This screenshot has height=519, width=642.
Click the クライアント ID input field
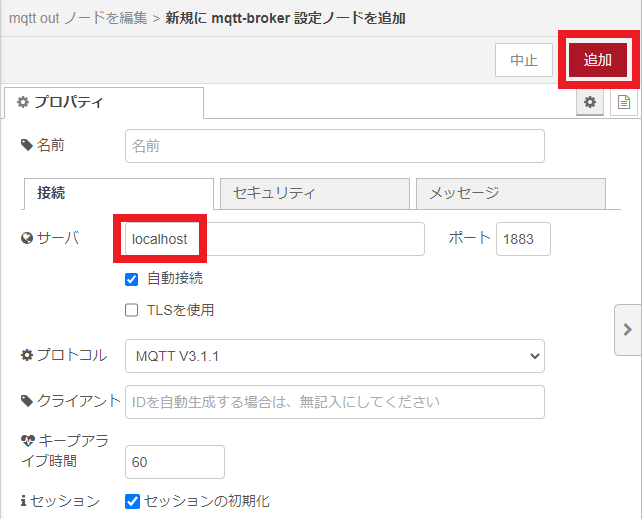pos(335,402)
